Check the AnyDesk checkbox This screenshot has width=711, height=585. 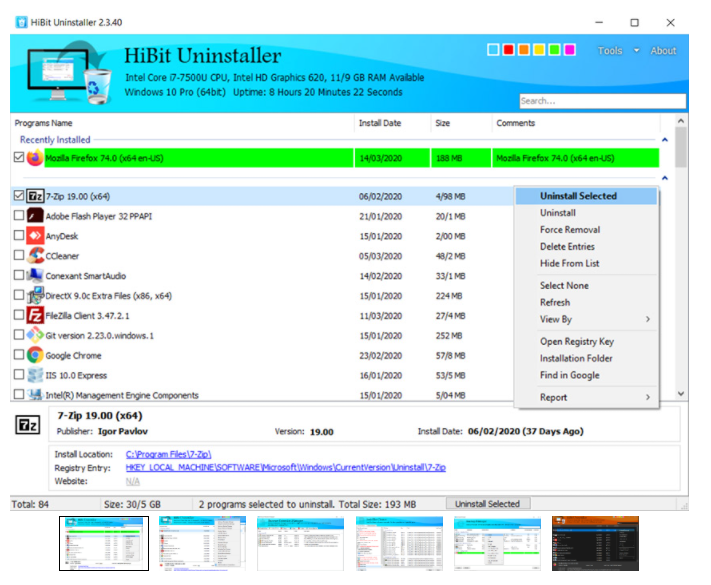pyautogui.click(x=19, y=235)
